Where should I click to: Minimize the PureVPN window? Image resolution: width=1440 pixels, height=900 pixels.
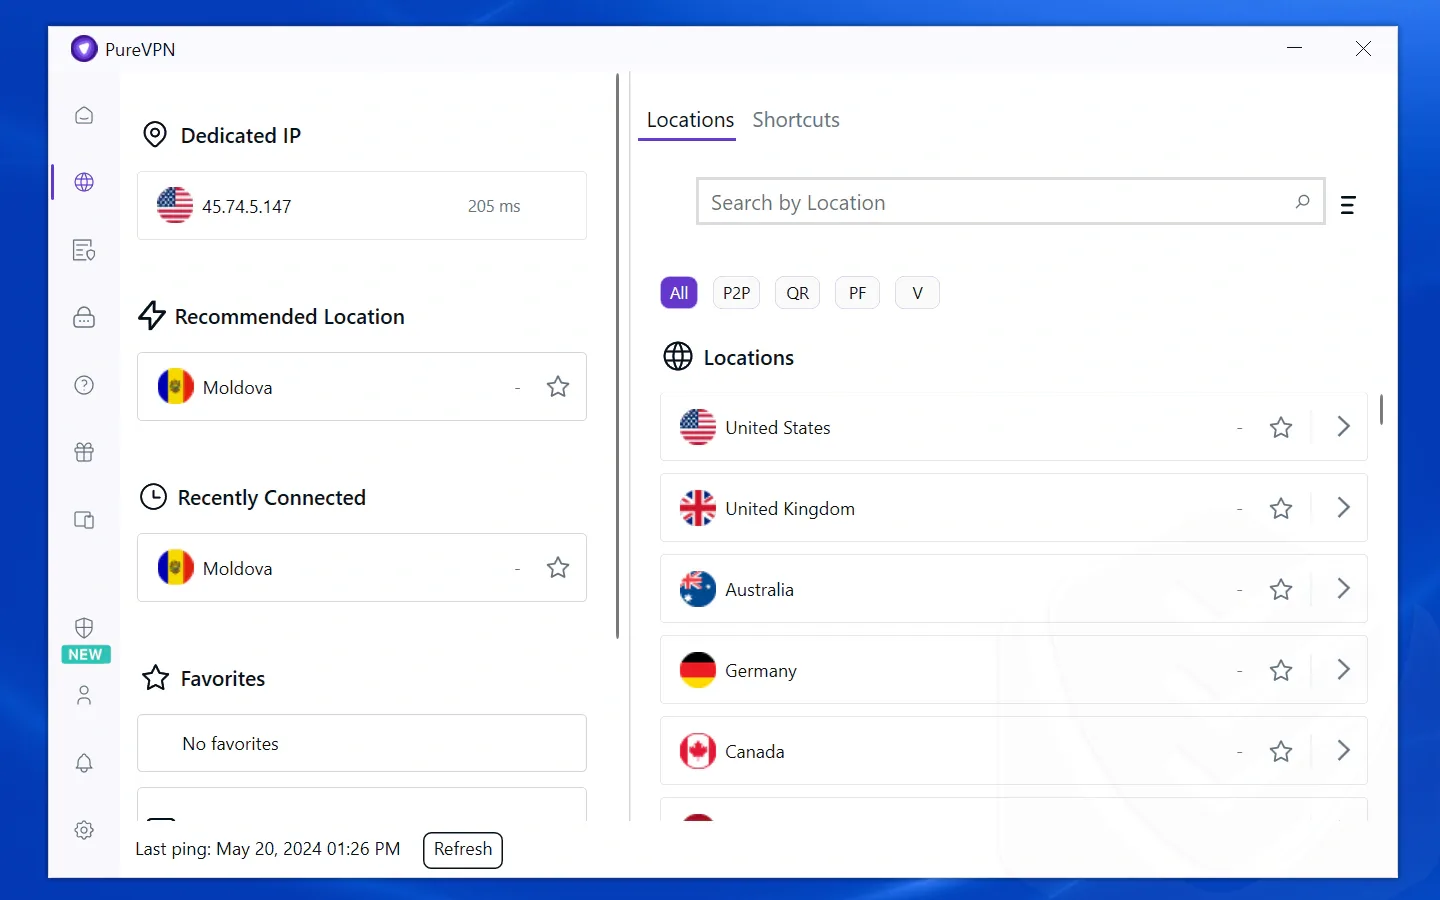point(1294,48)
